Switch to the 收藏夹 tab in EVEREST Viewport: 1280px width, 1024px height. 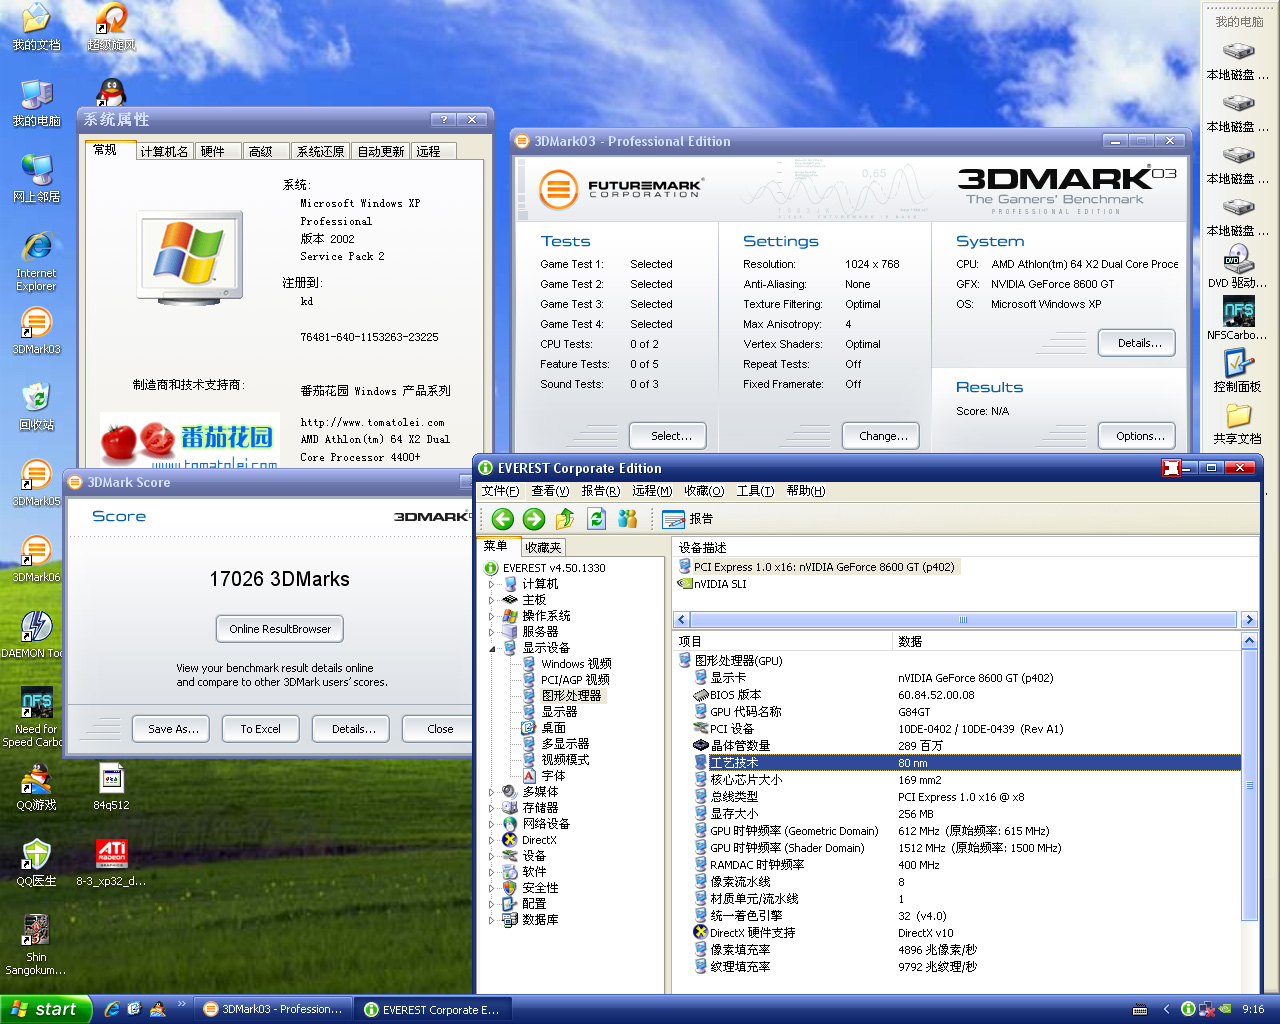(x=544, y=547)
